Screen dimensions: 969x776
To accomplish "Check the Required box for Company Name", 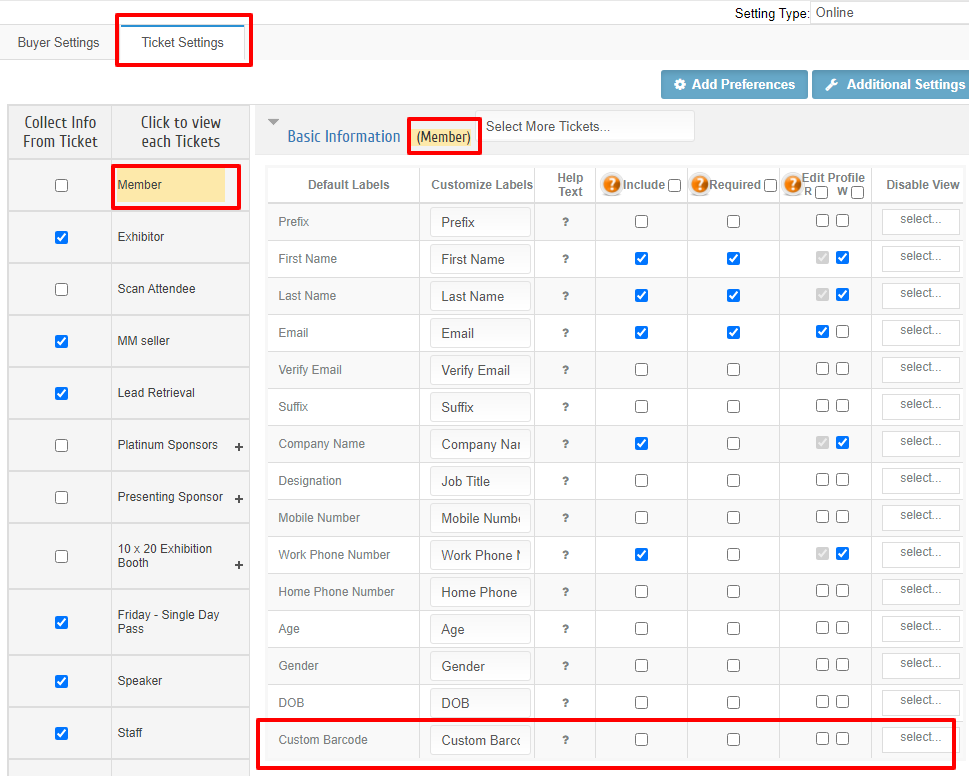I will pyautogui.click(x=734, y=444).
